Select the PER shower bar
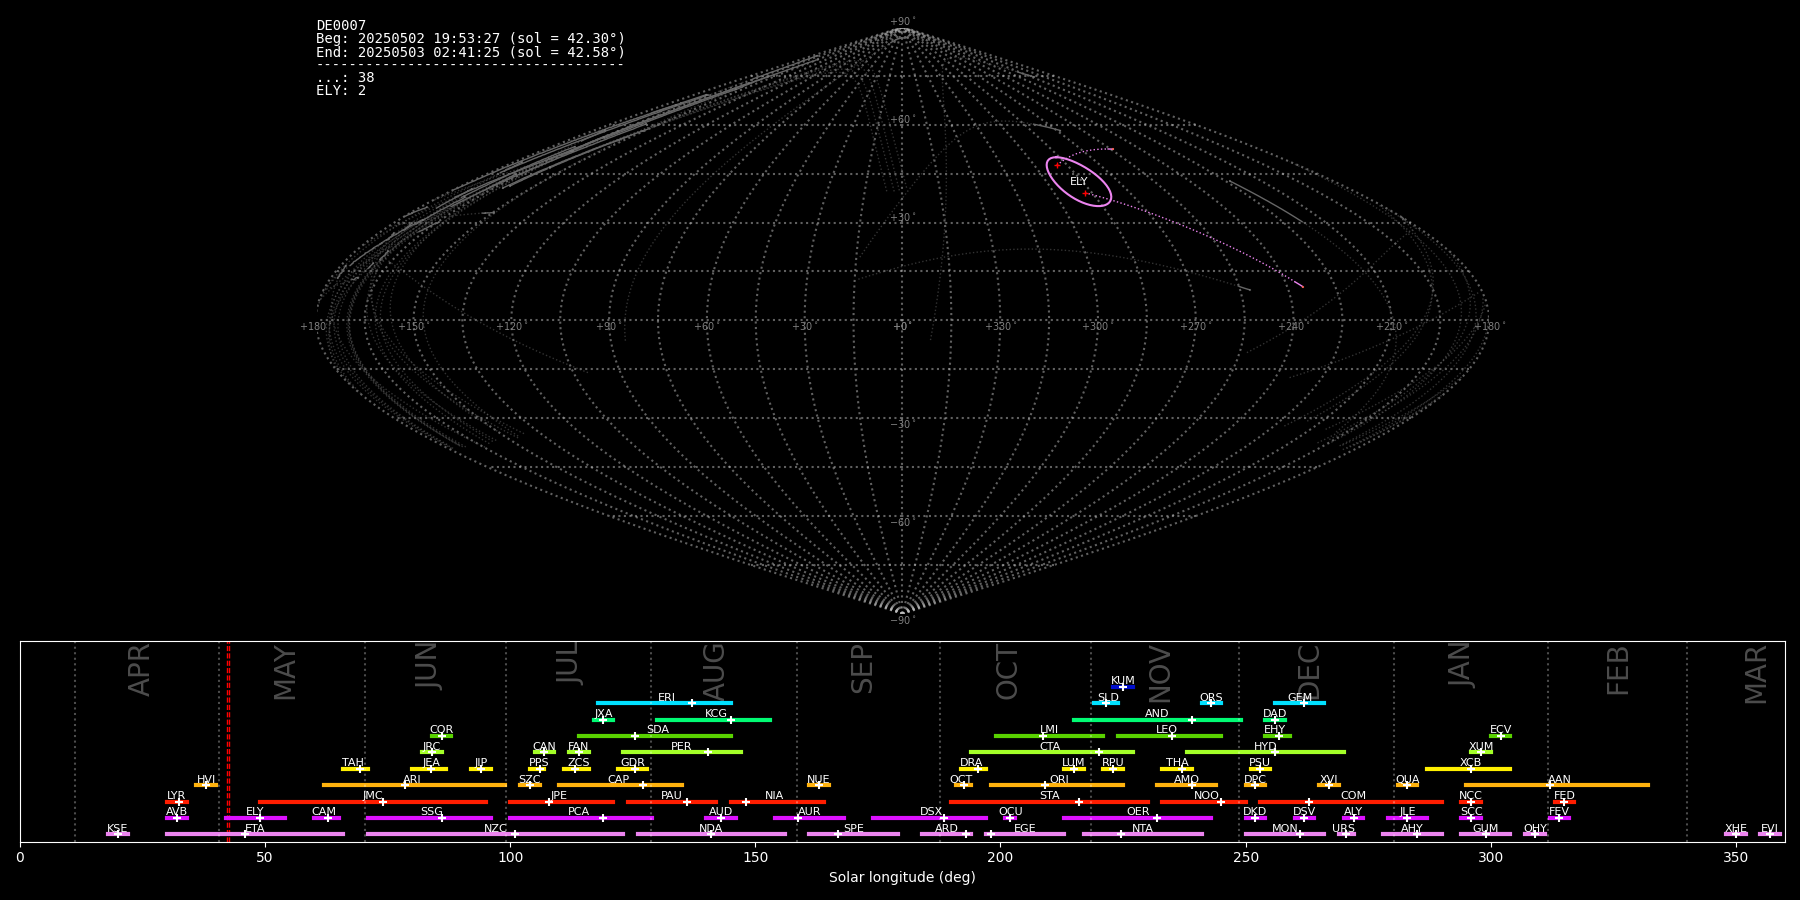Screen dimensions: 1800x900 pos(682,752)
